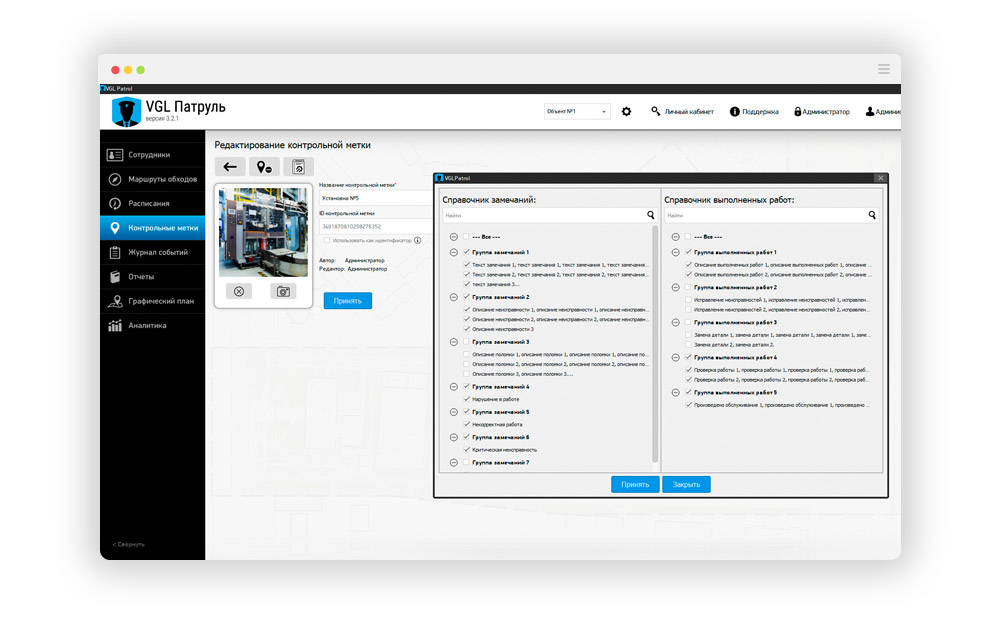Uncheck Некорректная работа
The height and width of the screenshot is (620, 999).
coord(466,424)
